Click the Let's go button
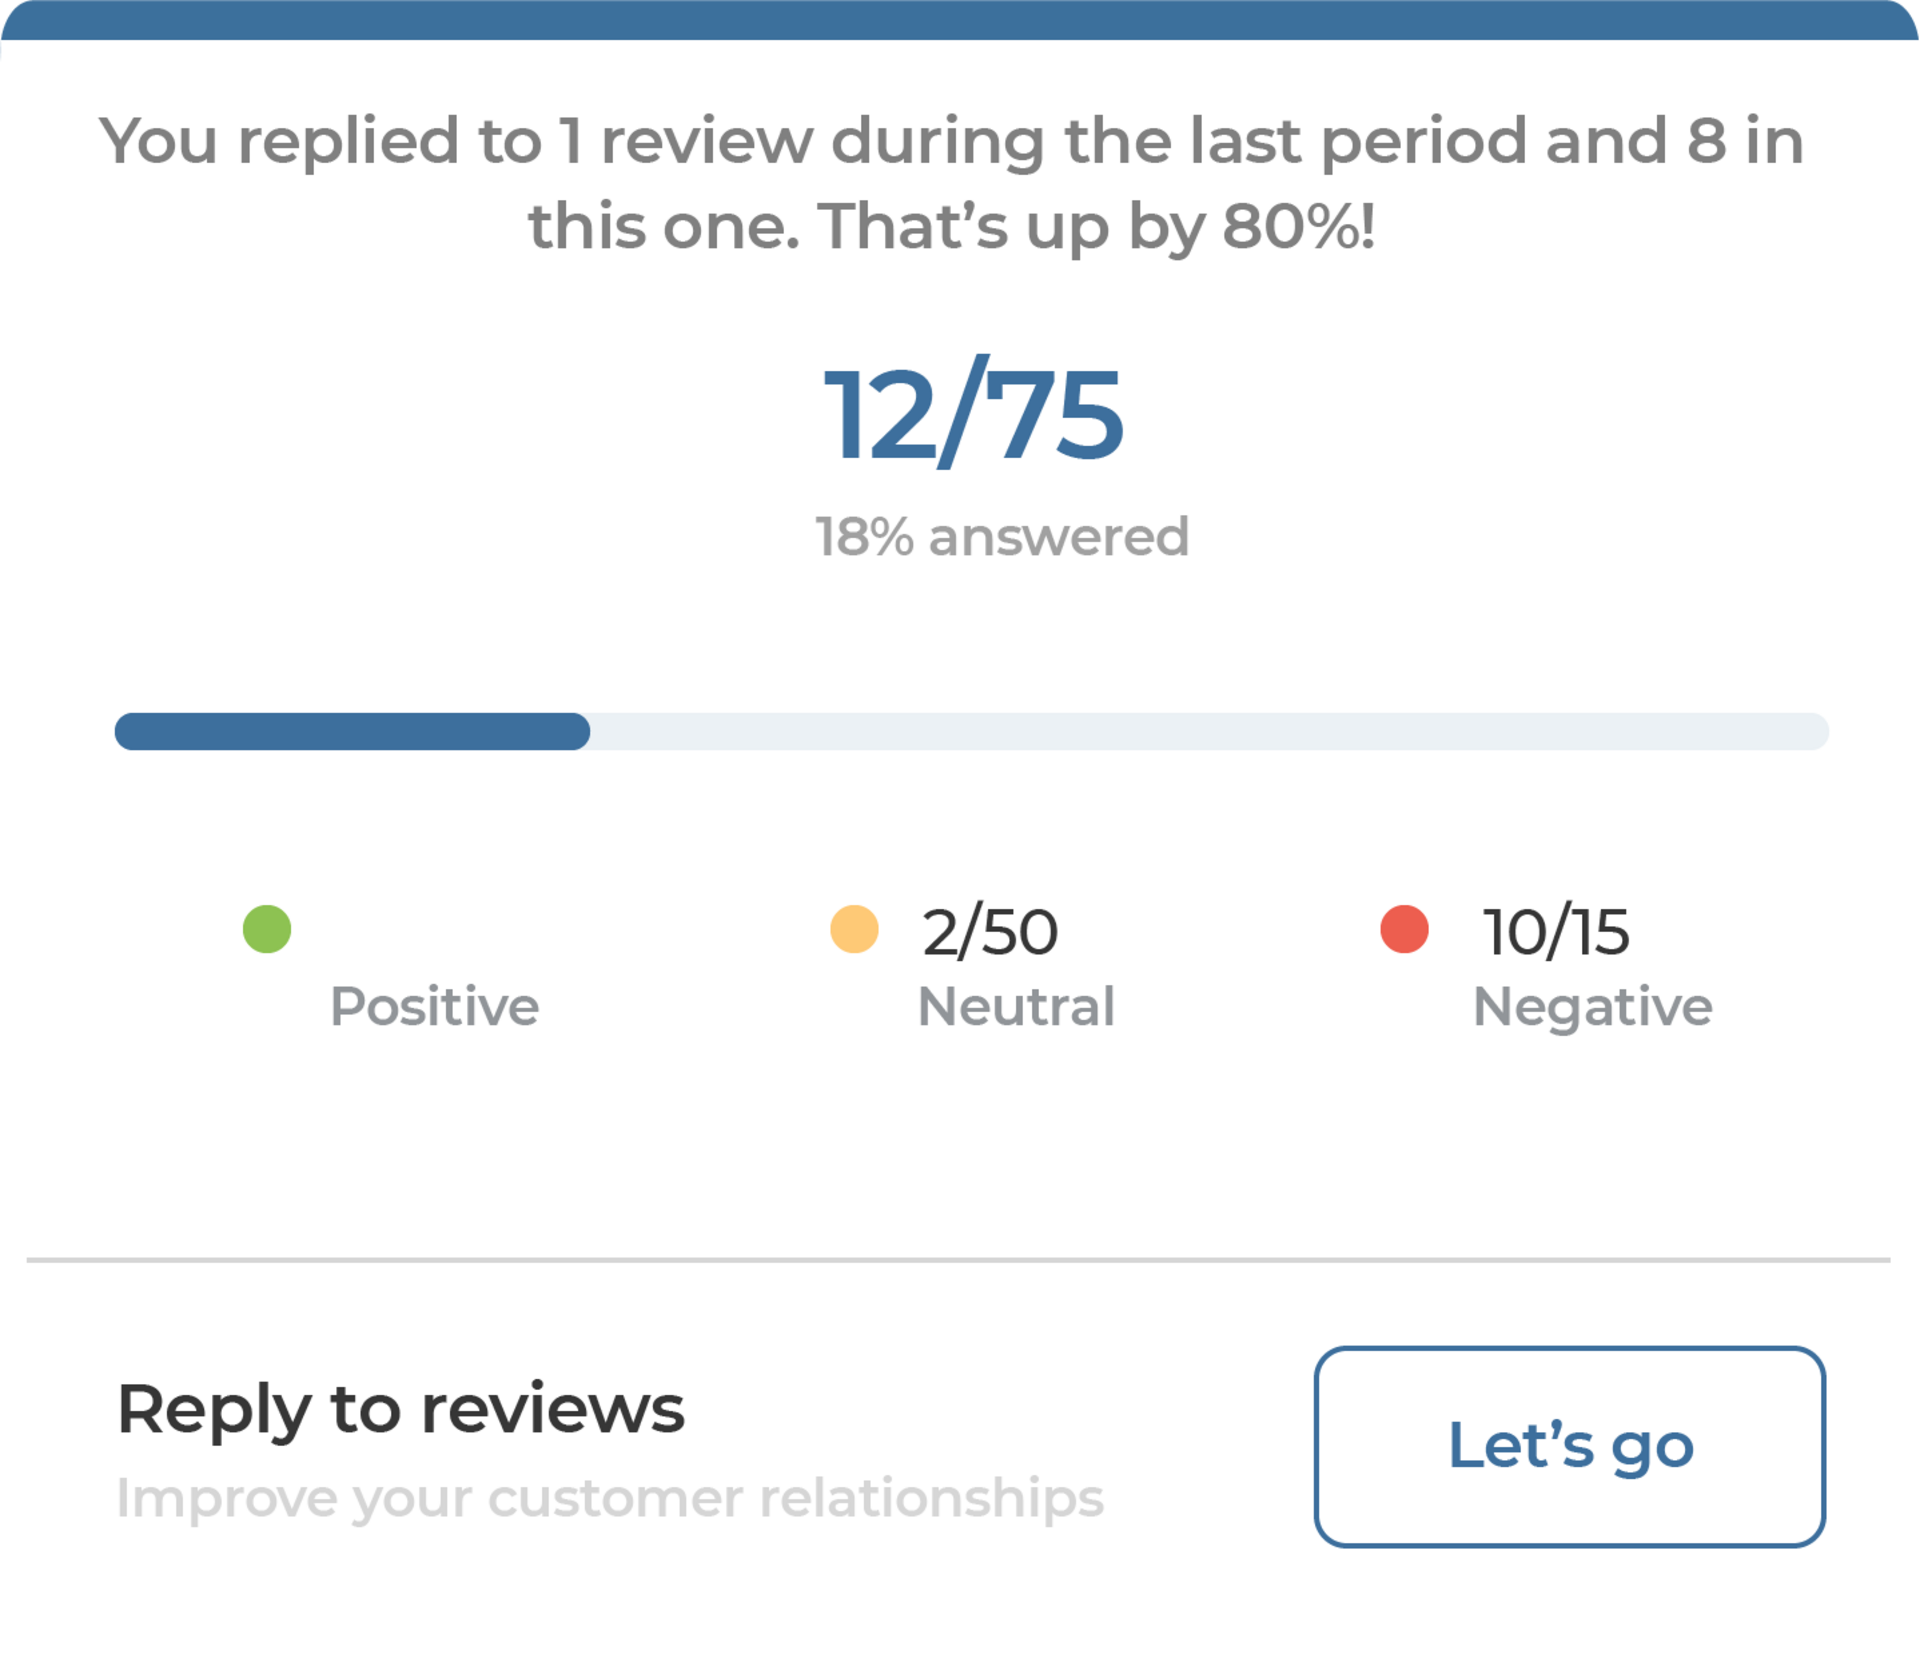The width and height of the screenshot is (1920, 1658). (x=1569, y=1446)
